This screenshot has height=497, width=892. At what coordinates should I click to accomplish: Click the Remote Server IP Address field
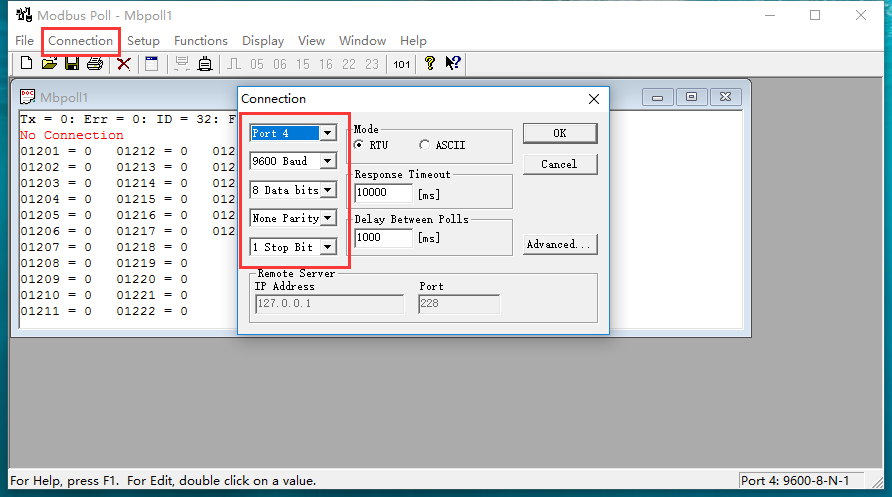(x=329, y=304)
